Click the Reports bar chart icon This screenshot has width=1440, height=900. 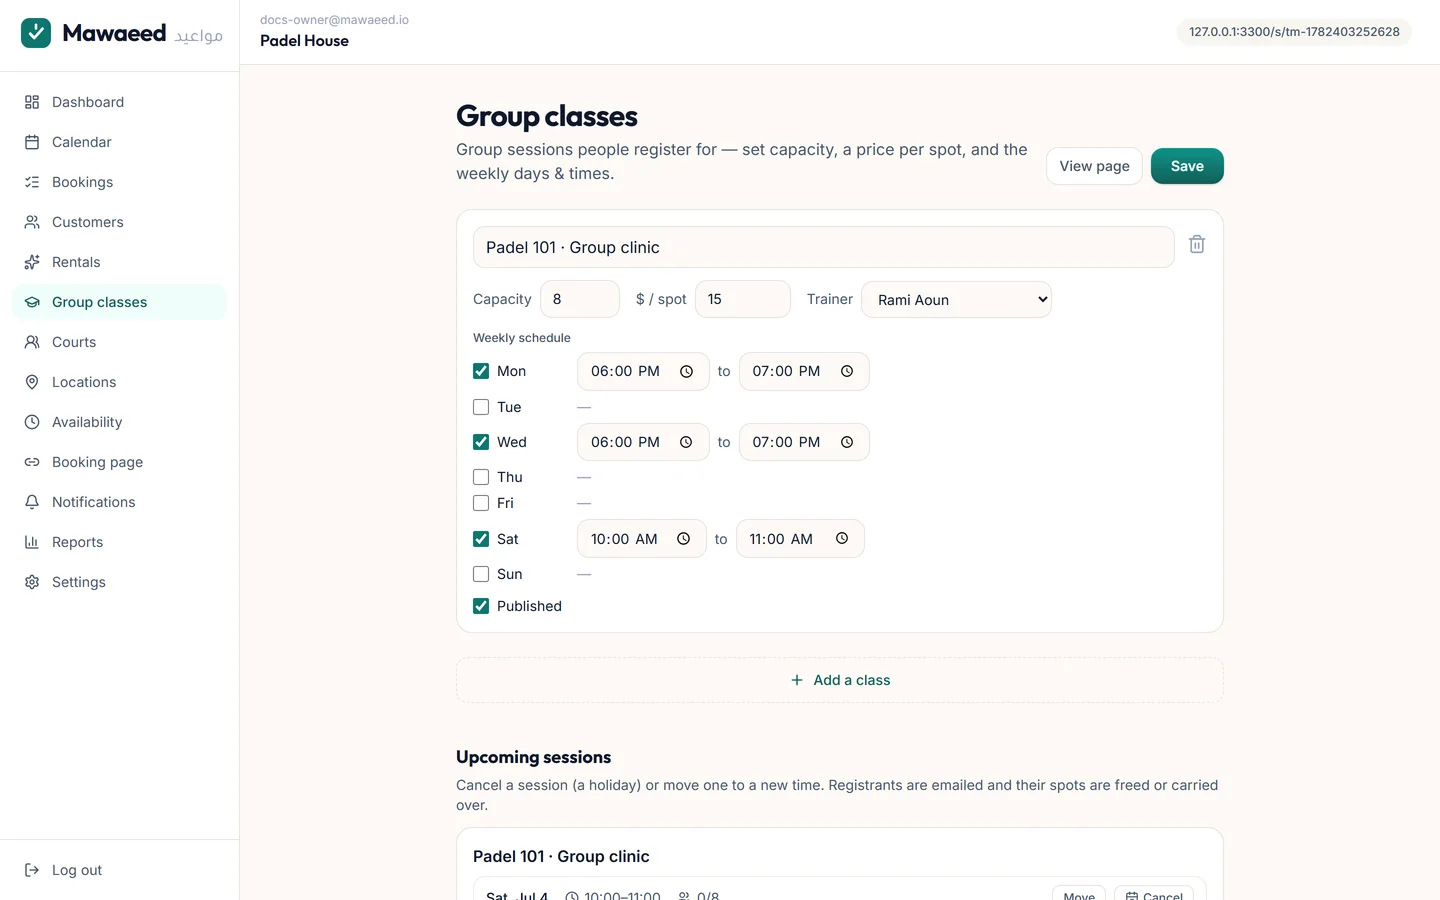click(32, 542)
